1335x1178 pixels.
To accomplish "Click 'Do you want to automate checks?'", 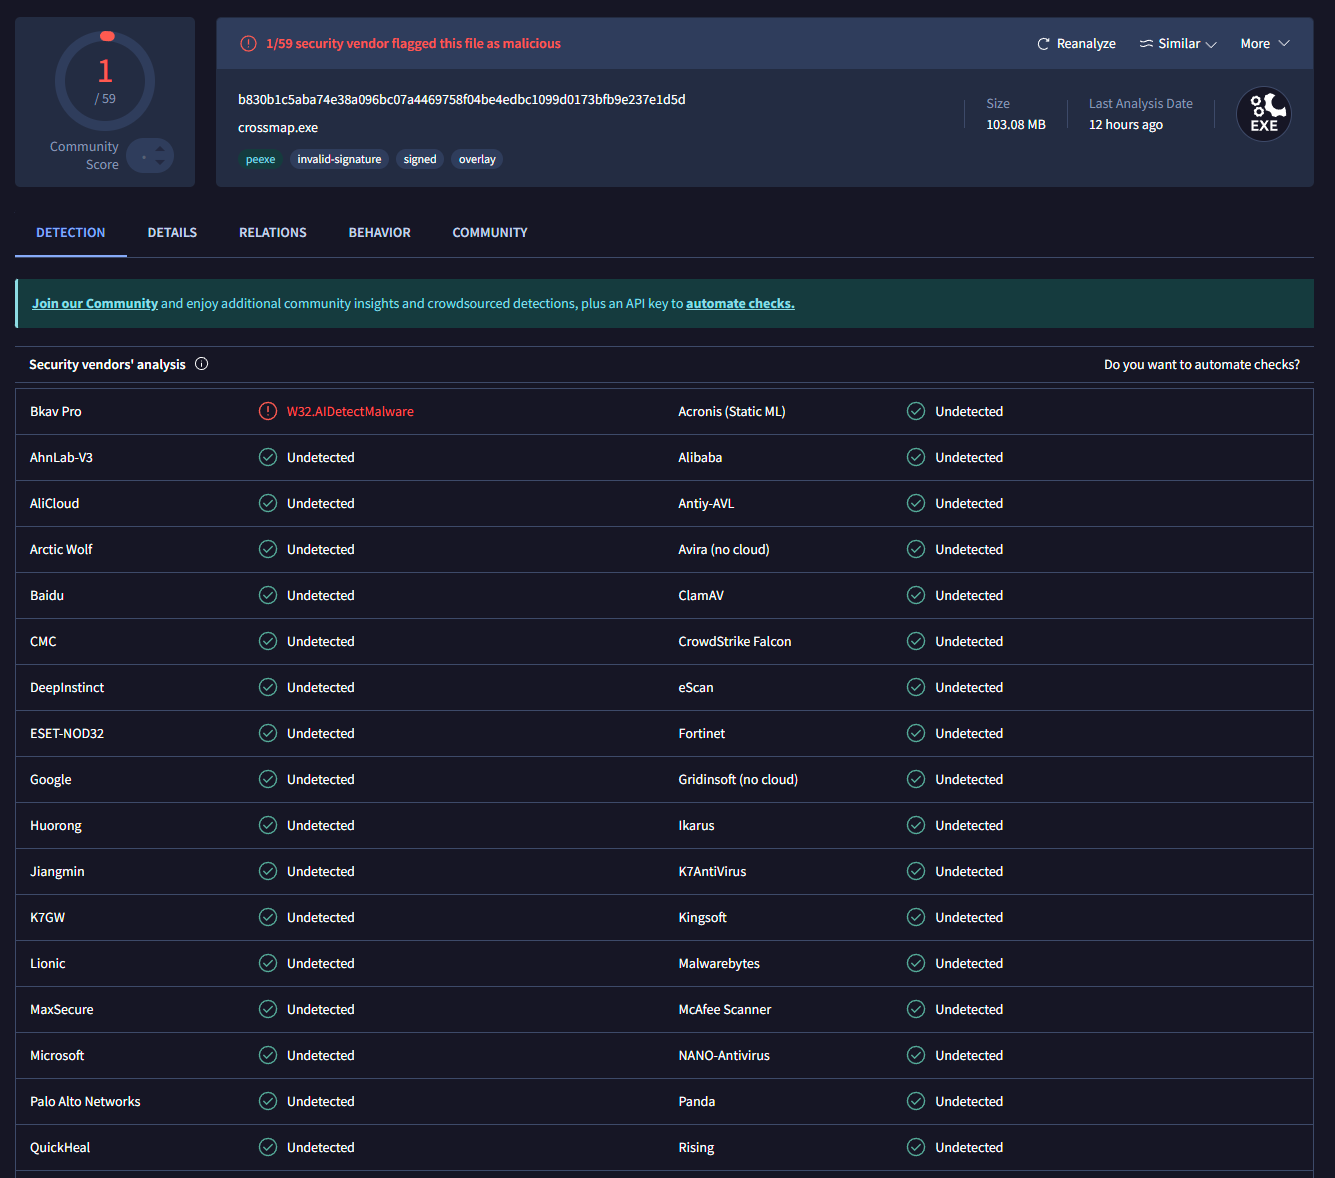I will pyautogui.click(x=1202, y=365).
